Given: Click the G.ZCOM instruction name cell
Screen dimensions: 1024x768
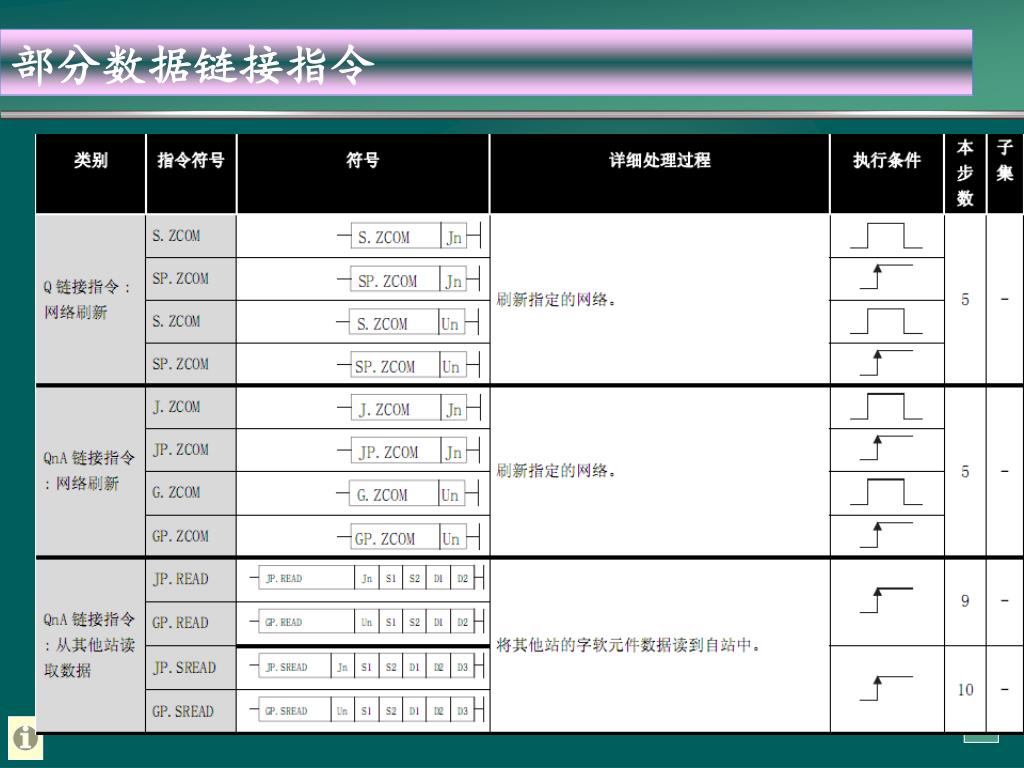Looking at the screenshot, I should [x=191, y=492].
